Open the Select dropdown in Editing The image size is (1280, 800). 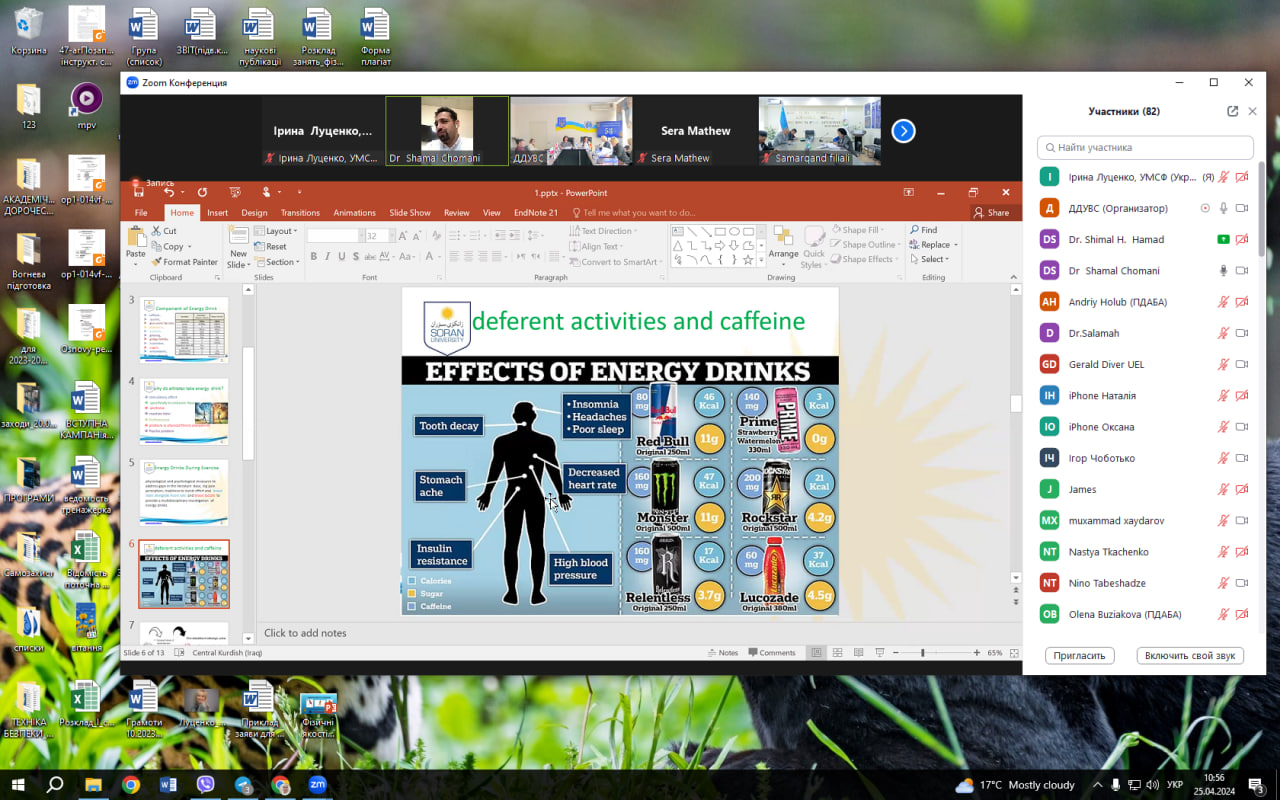930,259
